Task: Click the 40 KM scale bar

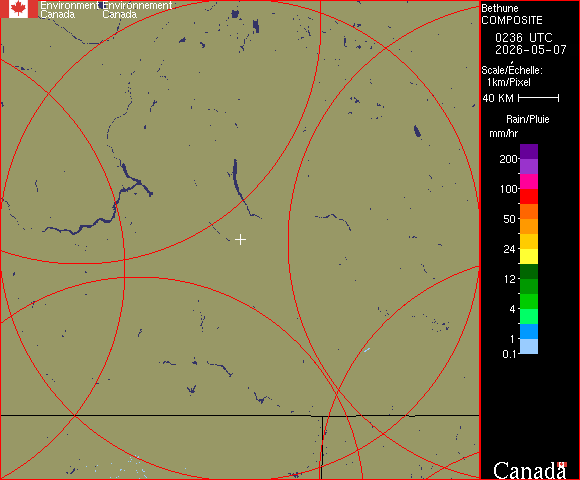Action: (x=539, y=98)
